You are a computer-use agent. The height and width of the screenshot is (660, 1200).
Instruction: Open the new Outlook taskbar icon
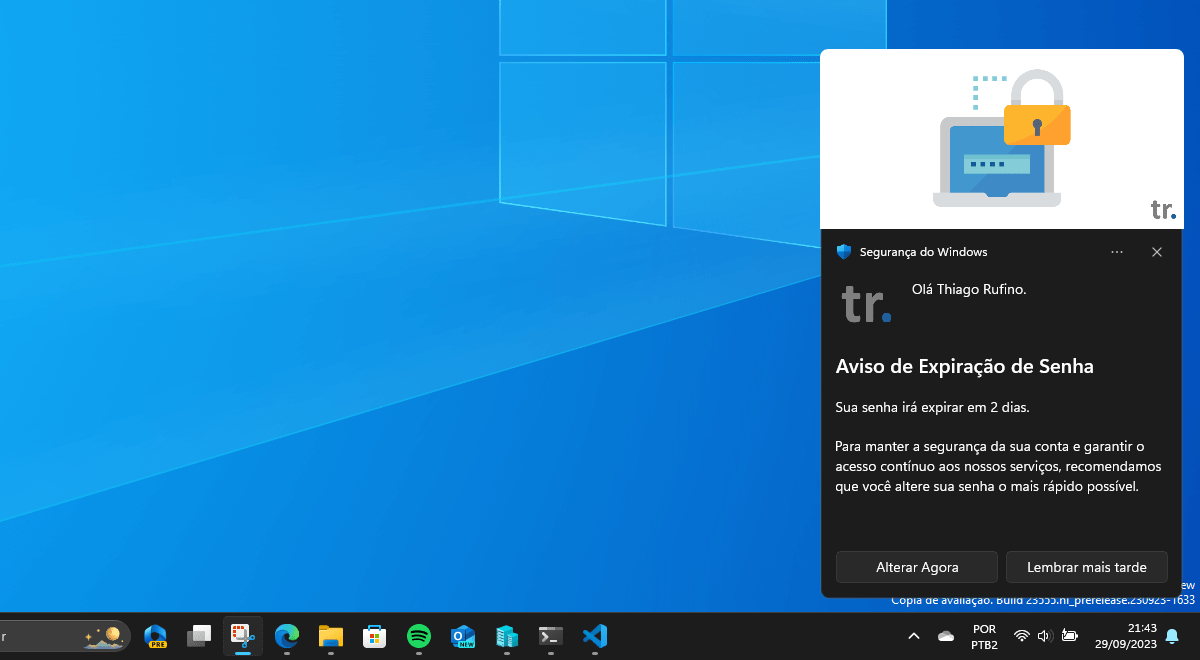pos(463,636)
